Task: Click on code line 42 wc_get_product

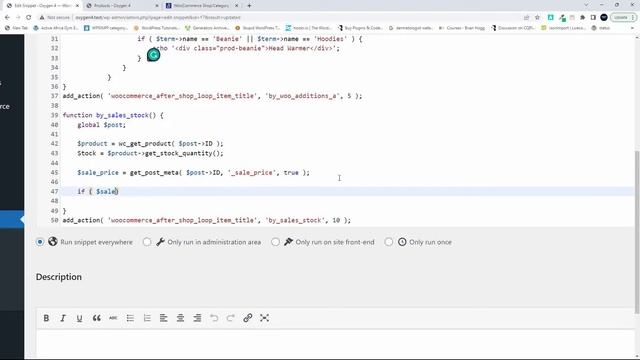Action: tap(150, 144)
